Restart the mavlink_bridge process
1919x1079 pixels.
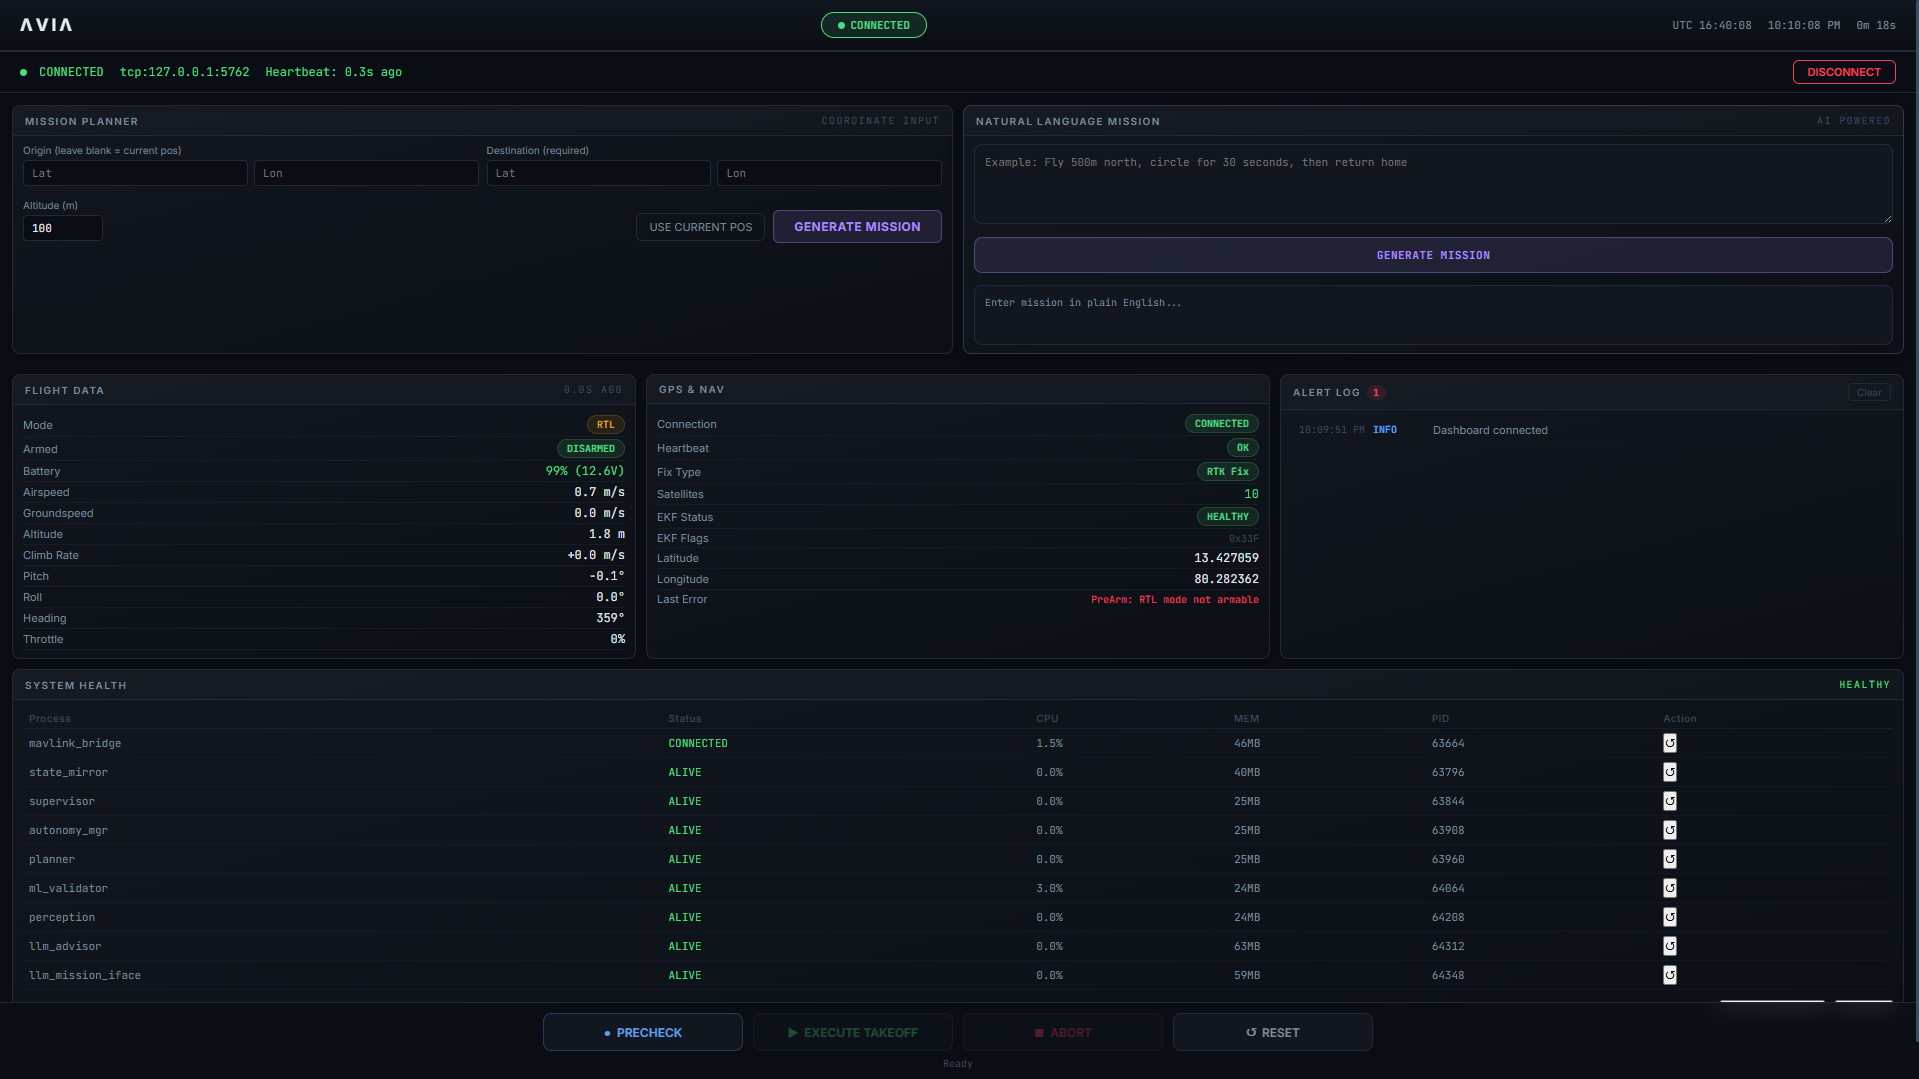click(1669, 743)
